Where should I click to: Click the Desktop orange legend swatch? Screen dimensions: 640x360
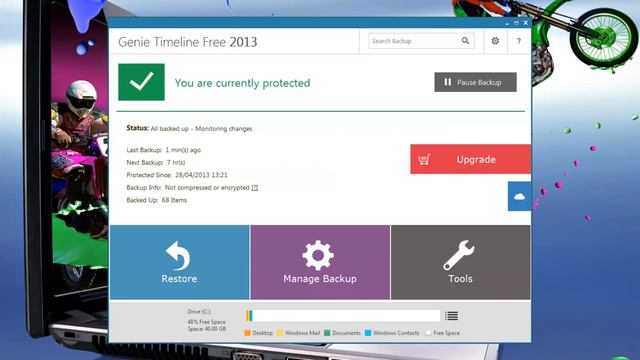[x=247, y=333]
